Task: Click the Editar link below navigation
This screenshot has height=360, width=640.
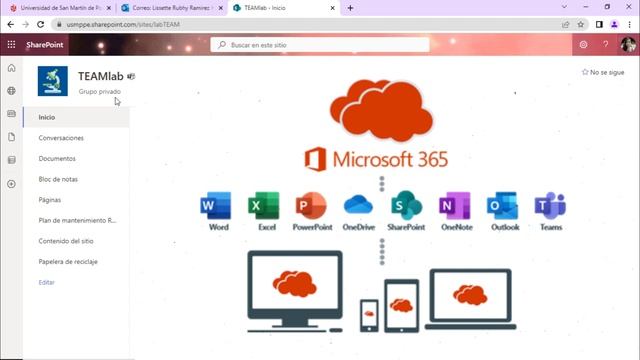Action: 47,282
